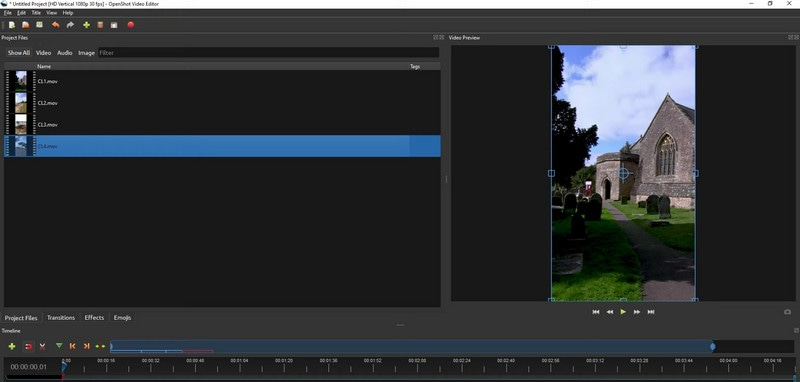Undo the last action in the toolbar
Screen dimensions: 800x382
pyautogui.click(x=56, y=24)
